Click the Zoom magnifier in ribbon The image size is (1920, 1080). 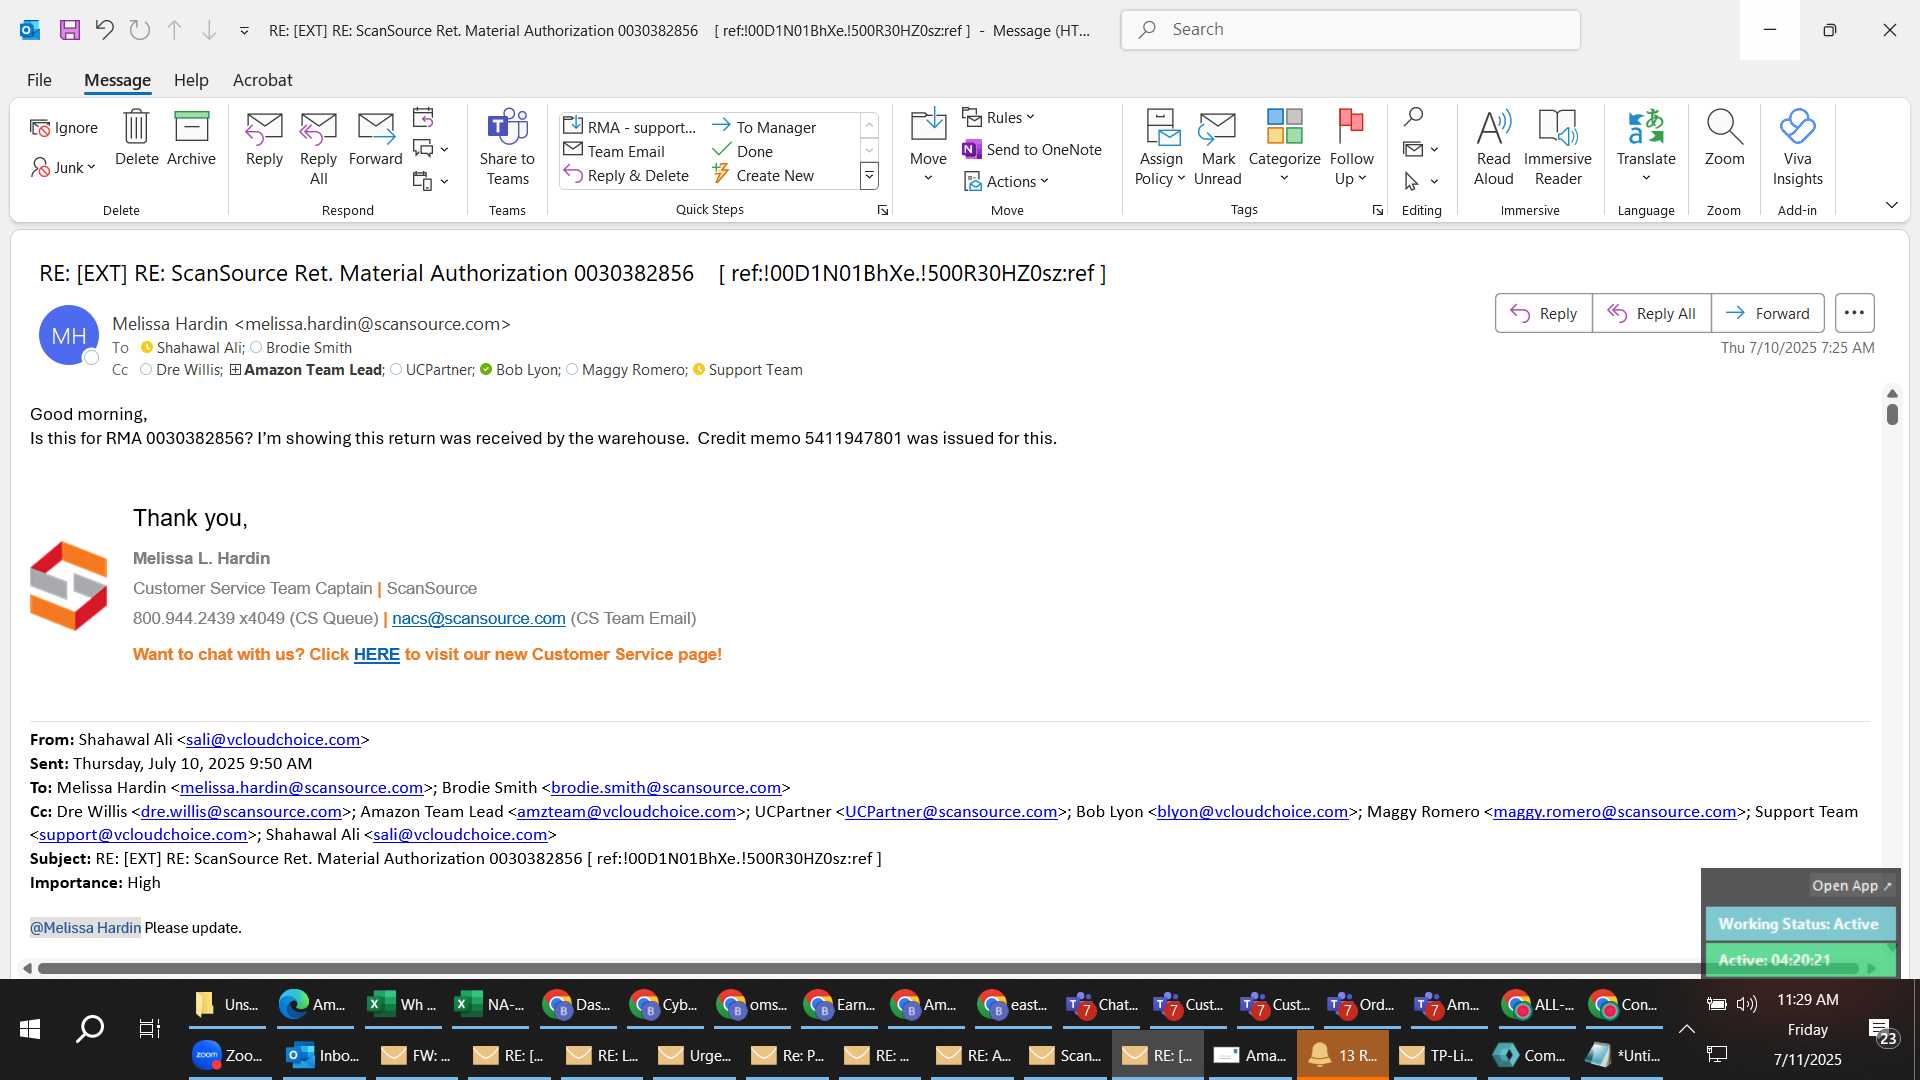point(1724,138)
